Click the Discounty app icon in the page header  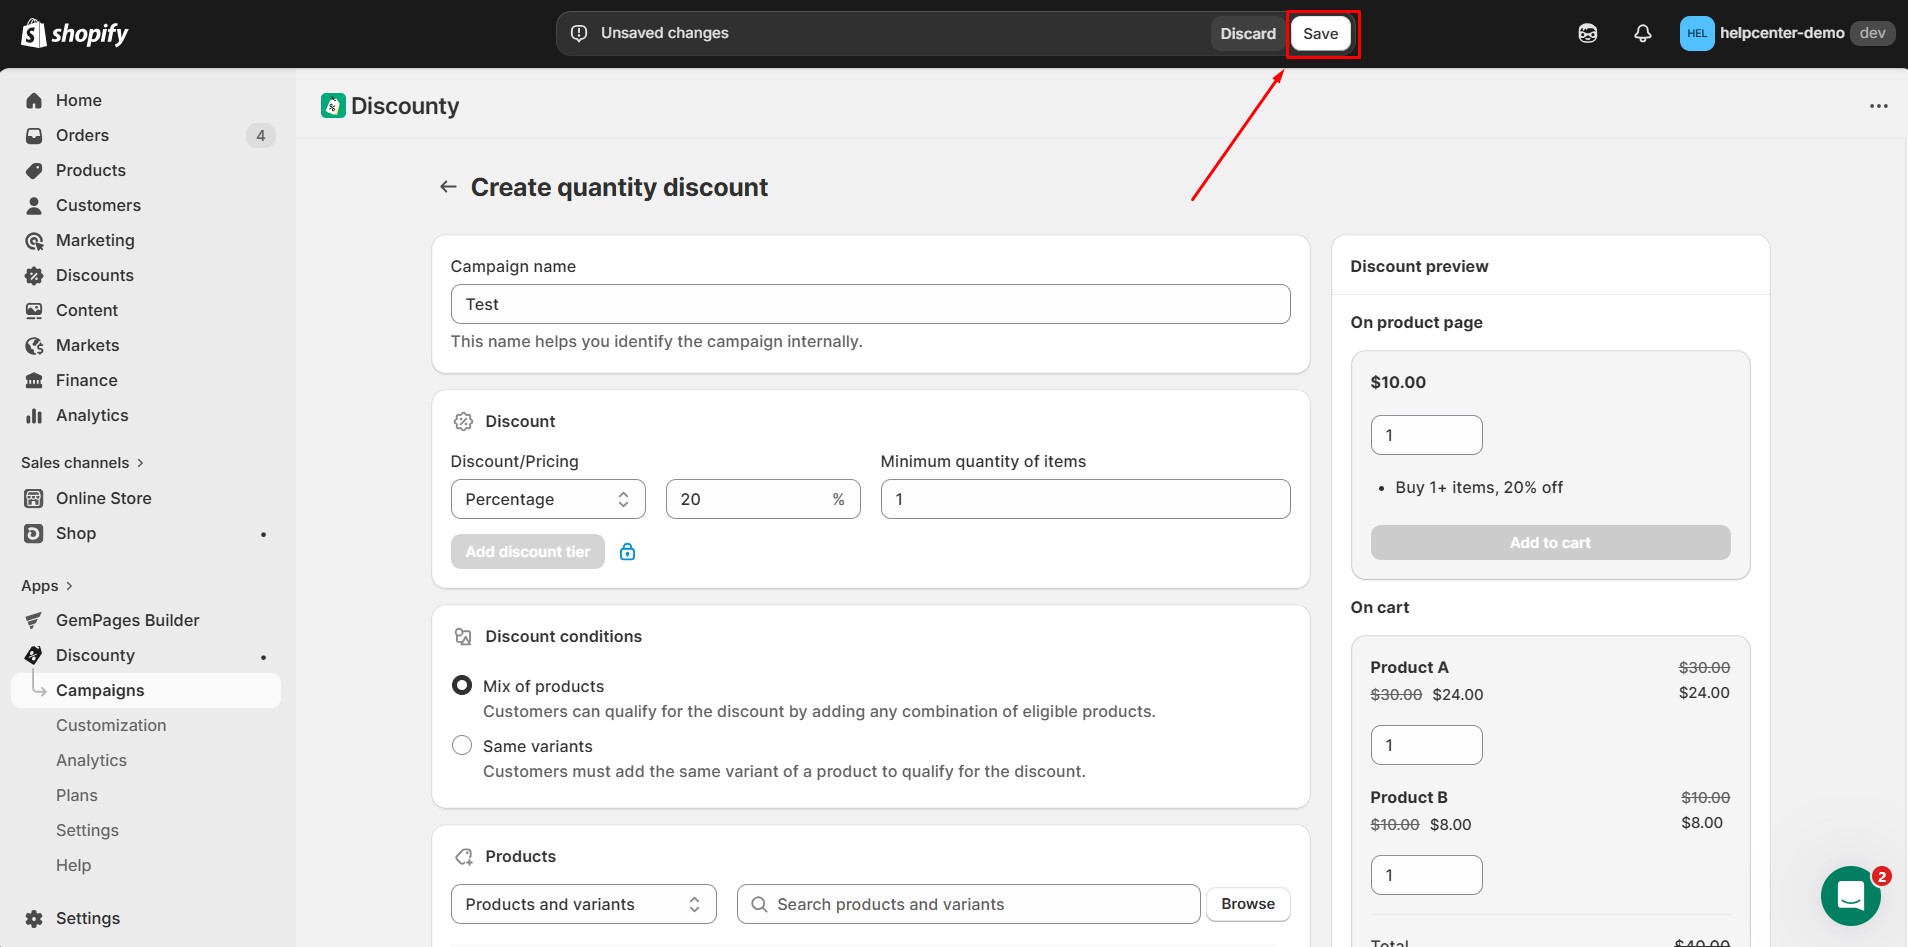coord(332,105)
